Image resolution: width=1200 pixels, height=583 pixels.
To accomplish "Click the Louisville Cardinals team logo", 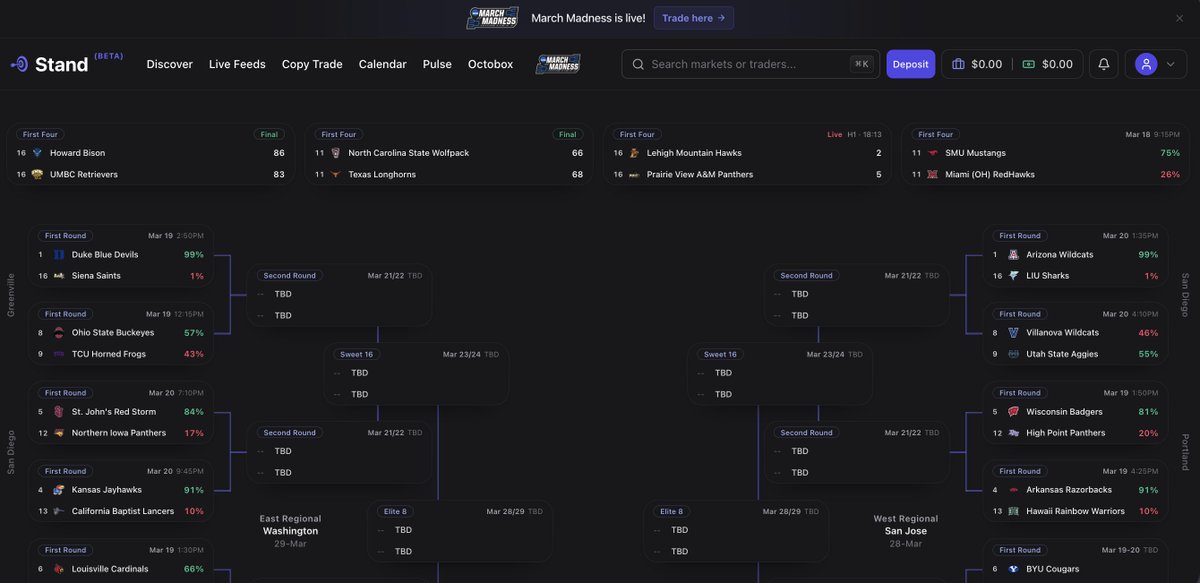I will coord(58,569).
